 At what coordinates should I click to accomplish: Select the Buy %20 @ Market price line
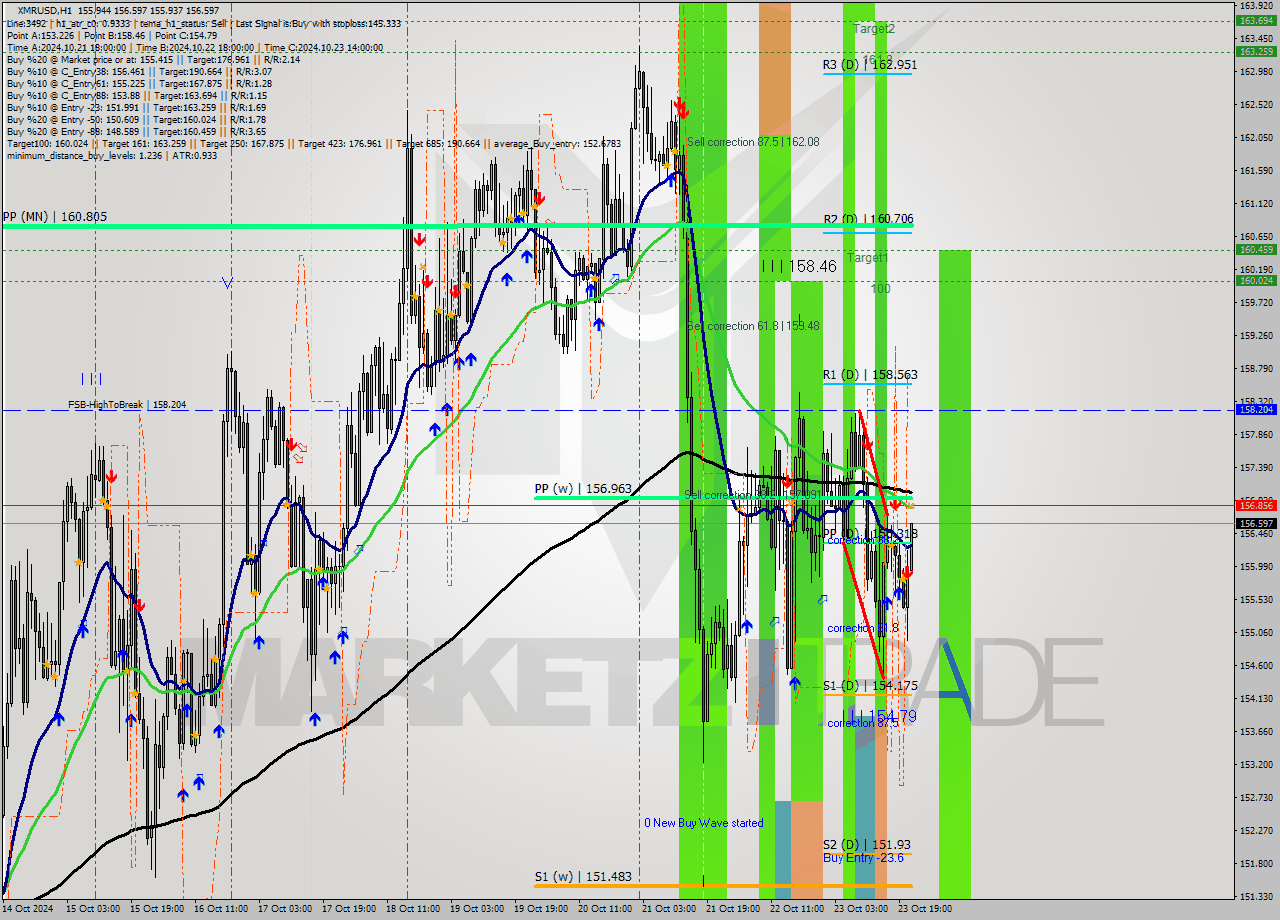152,59
